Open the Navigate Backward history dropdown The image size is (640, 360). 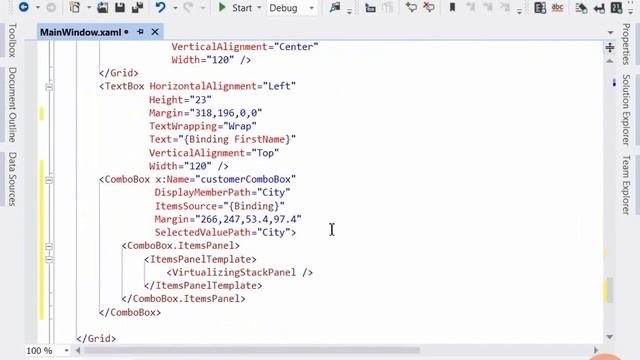point(38,7)
